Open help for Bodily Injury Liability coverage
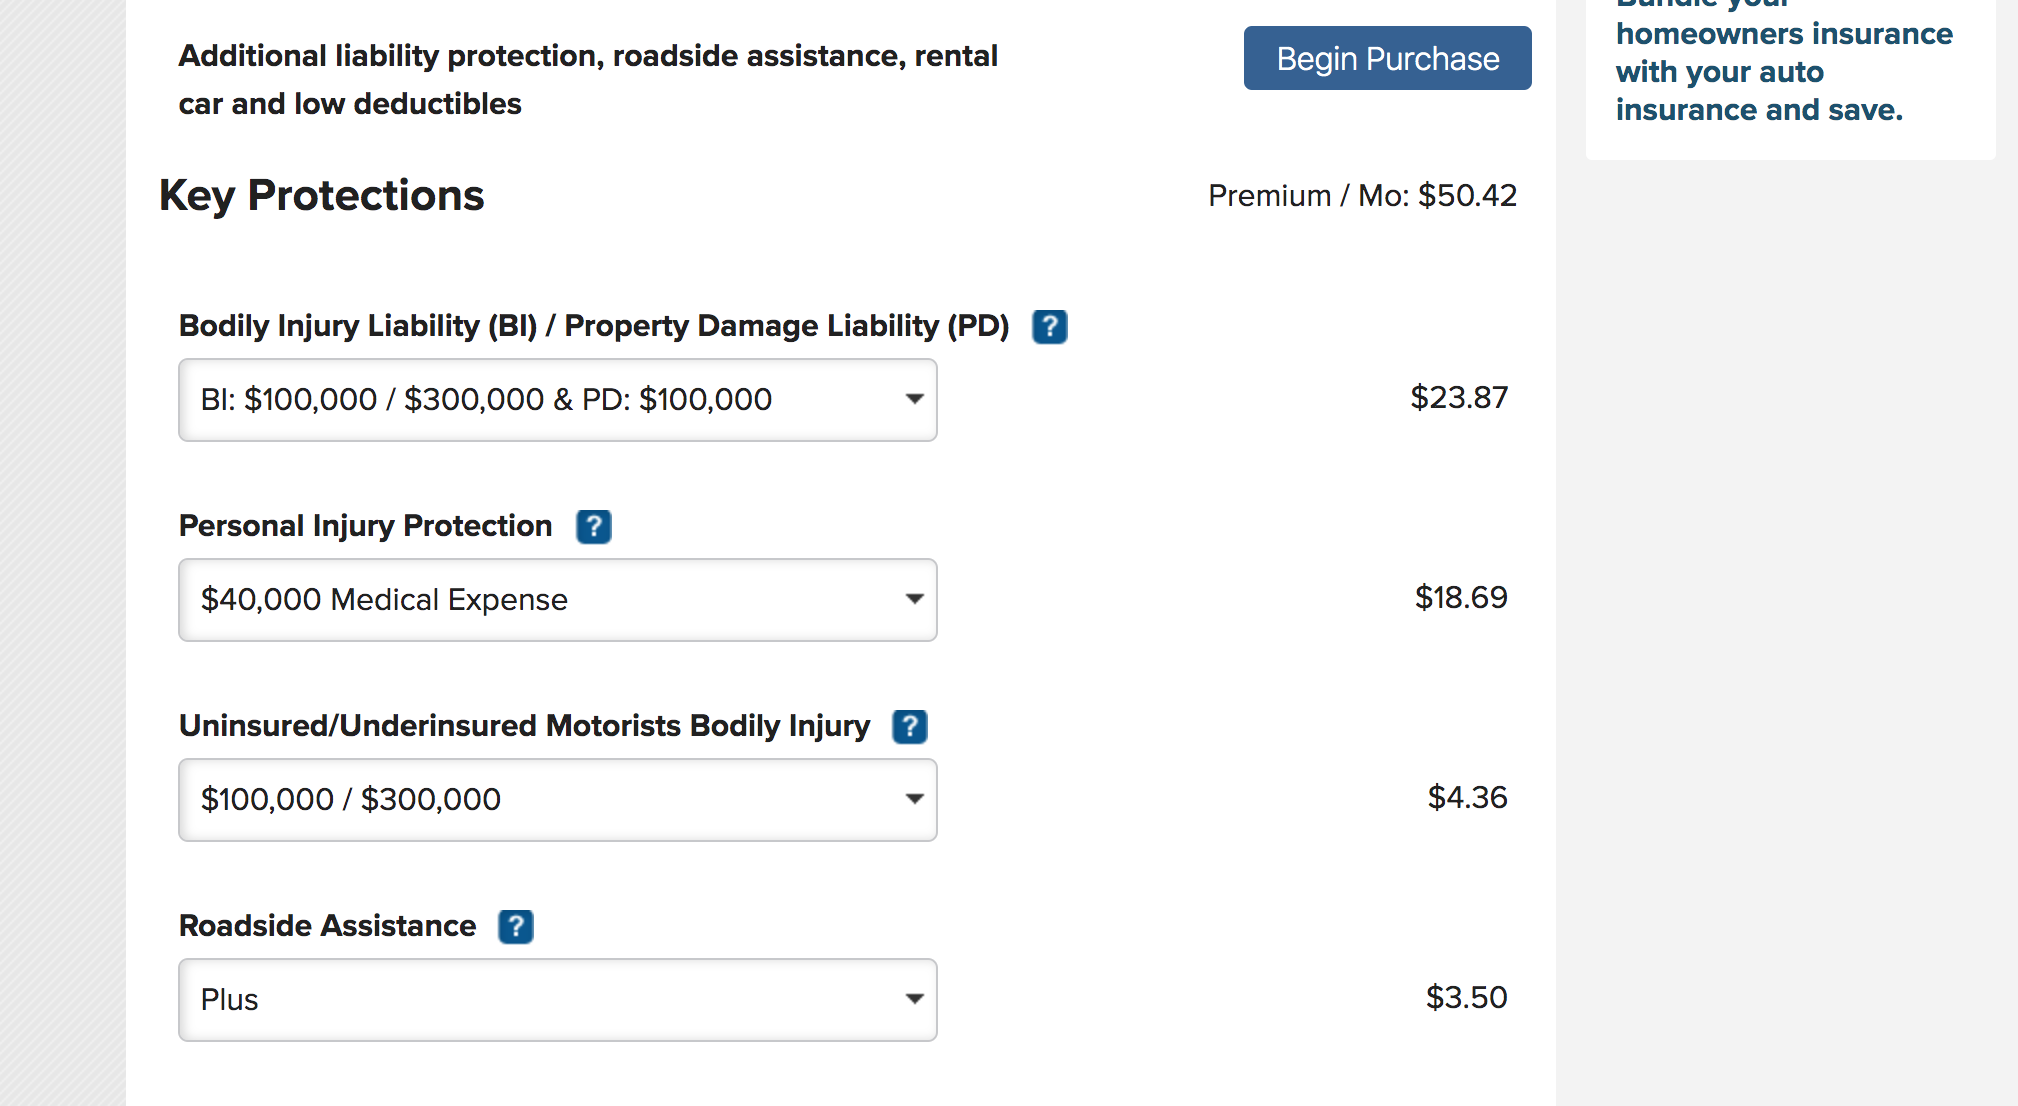 [x=1049, y=327]
